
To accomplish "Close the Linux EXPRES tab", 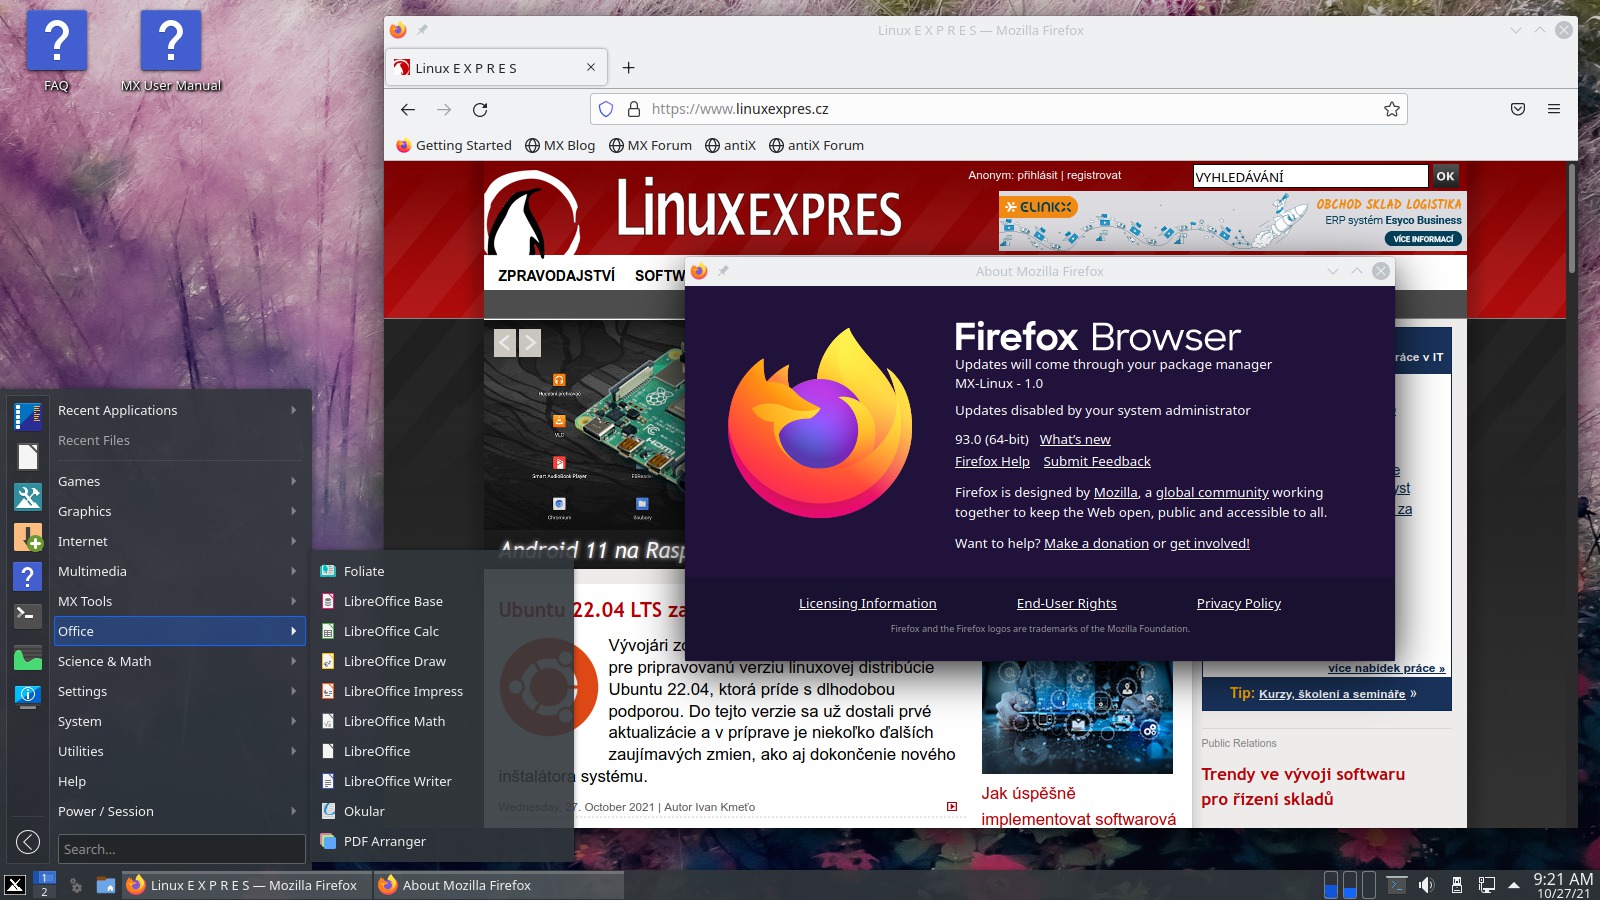I will pos(591,67).
